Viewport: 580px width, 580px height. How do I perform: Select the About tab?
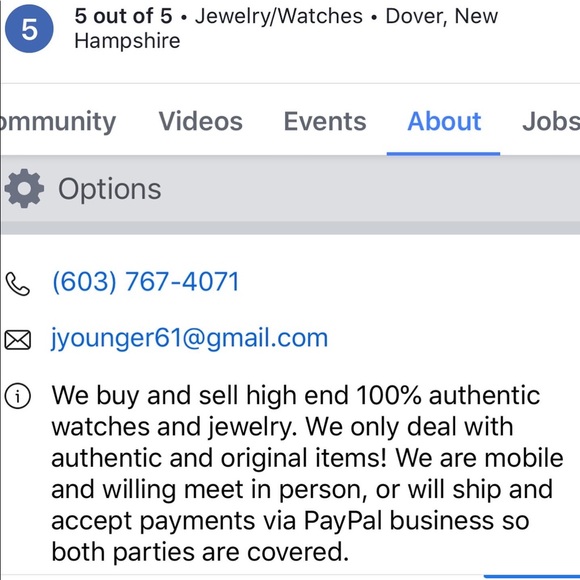click(x=444, y=121)
